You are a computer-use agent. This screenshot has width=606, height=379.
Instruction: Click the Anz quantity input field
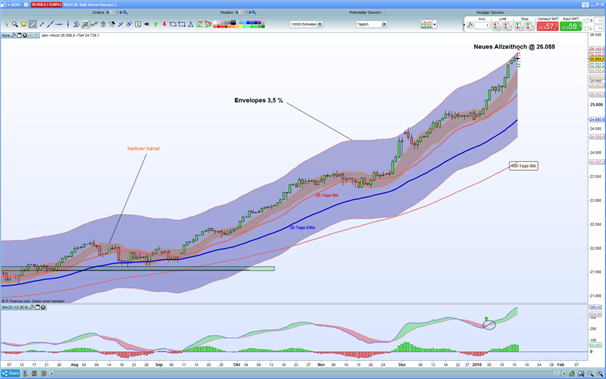point(482,26)
